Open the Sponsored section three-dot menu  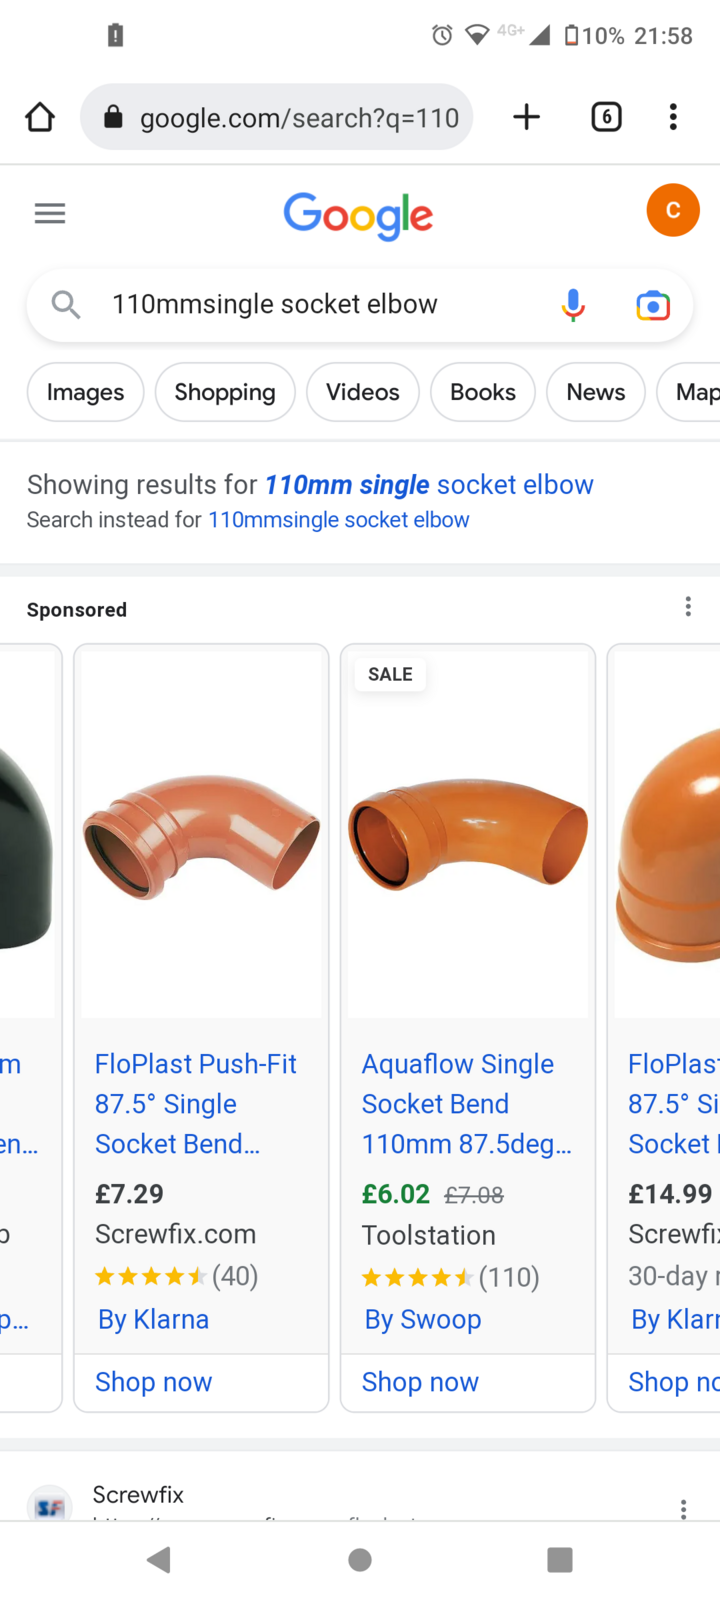[688, 606]
